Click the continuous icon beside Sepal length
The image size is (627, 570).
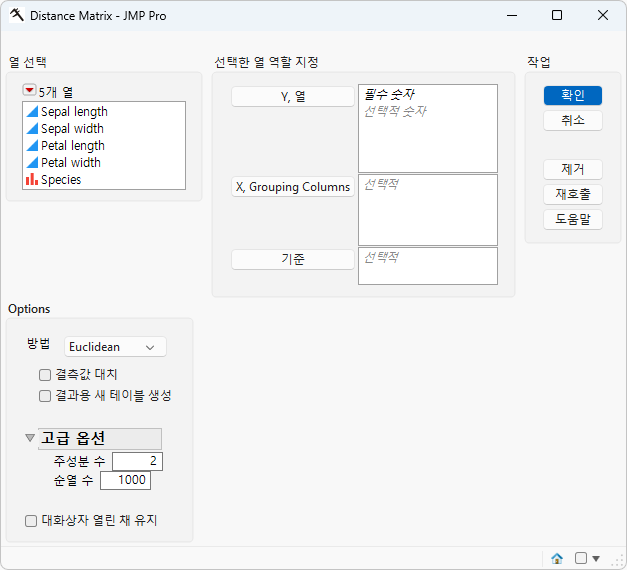pos(32,111)
